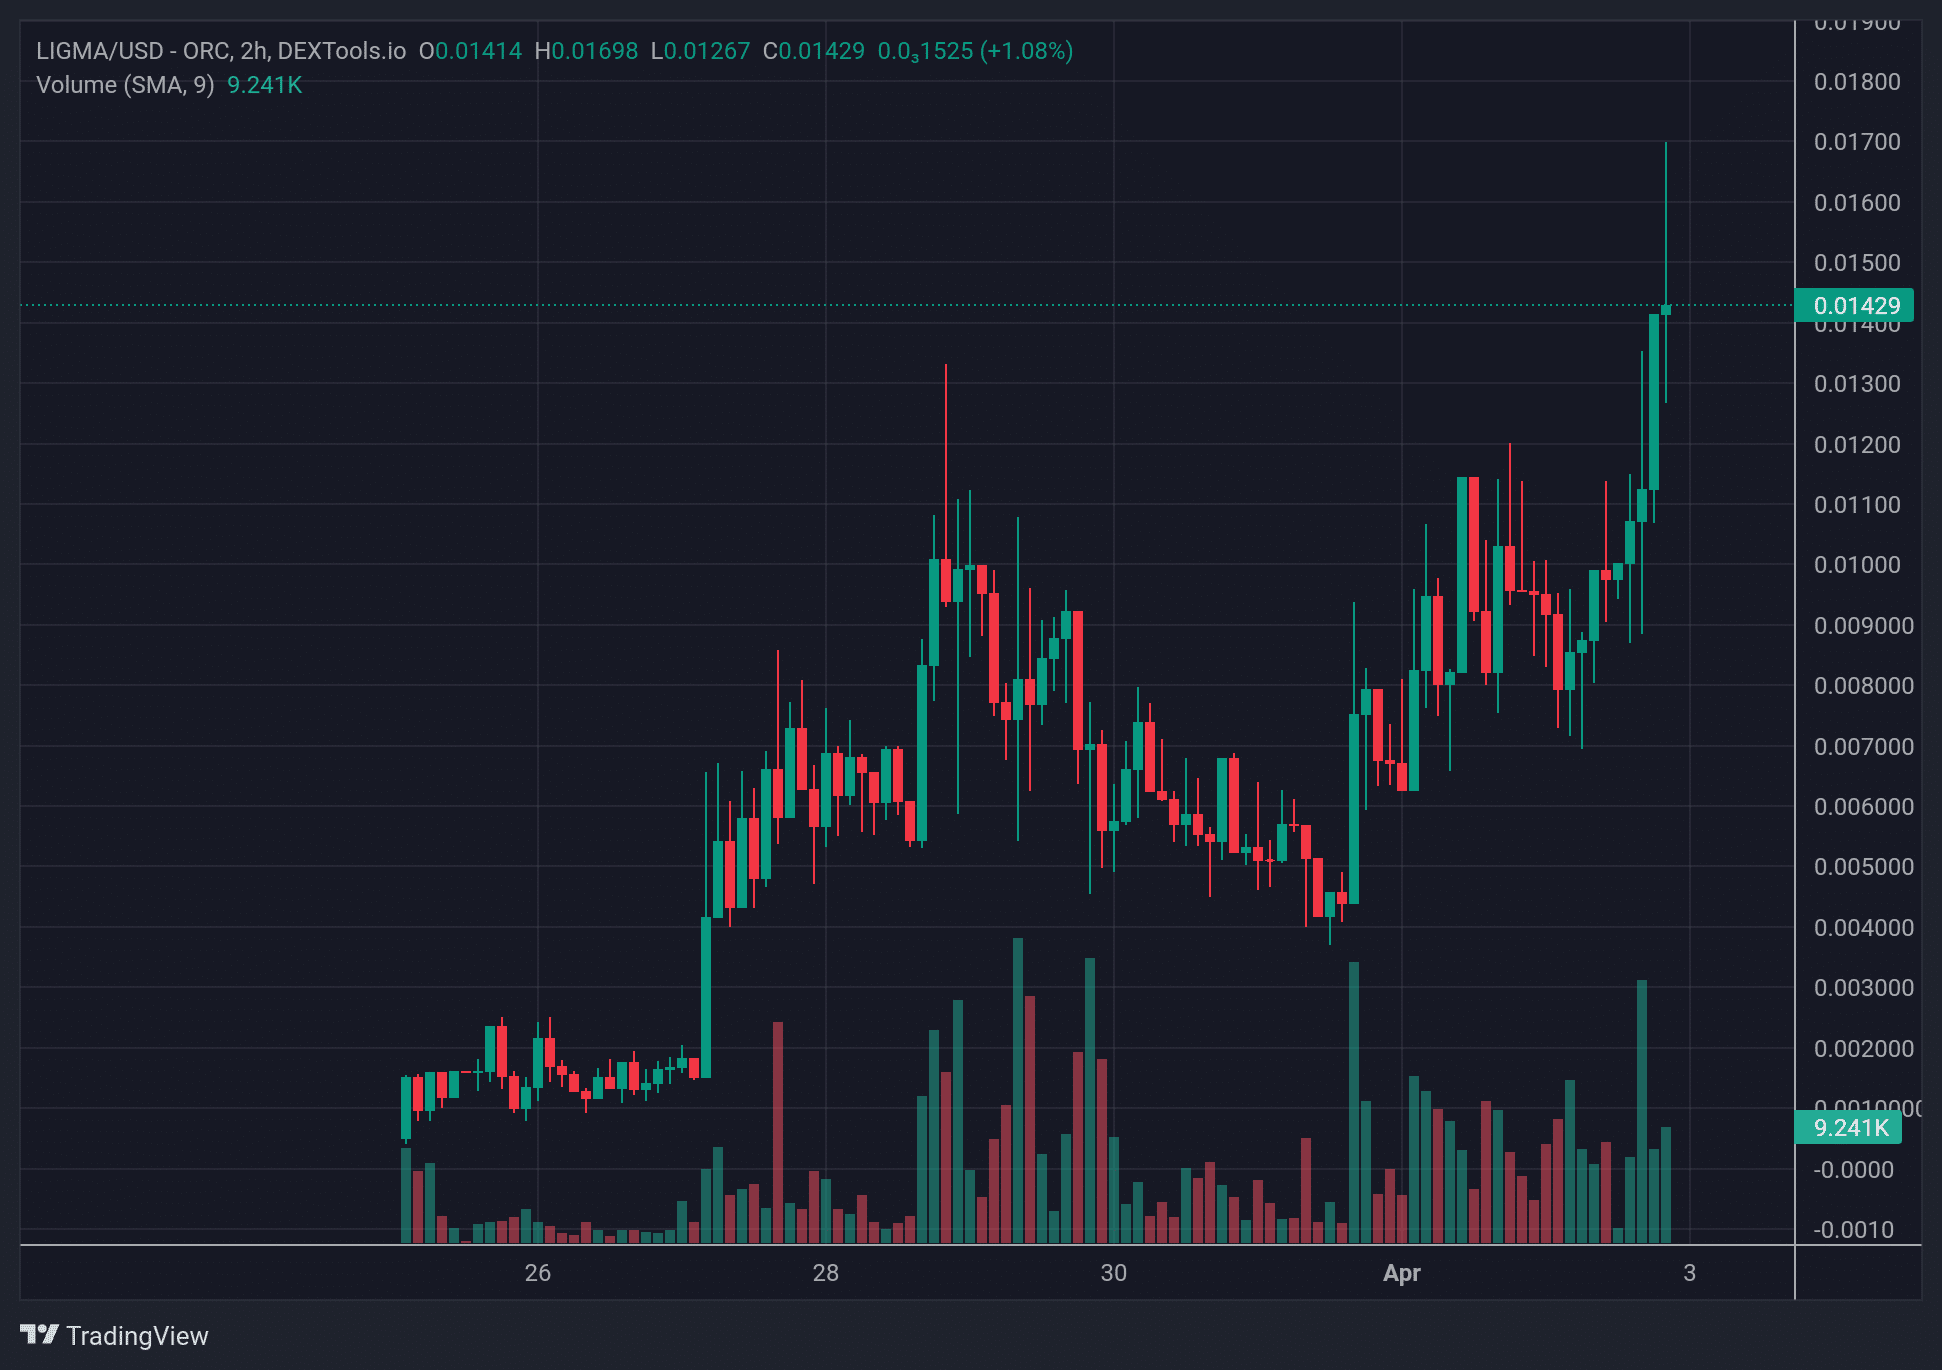This screenshot has height=1370, width=1942.
Task: Click the Apr month label on time axis
Action: (x=1402, y=1273)
